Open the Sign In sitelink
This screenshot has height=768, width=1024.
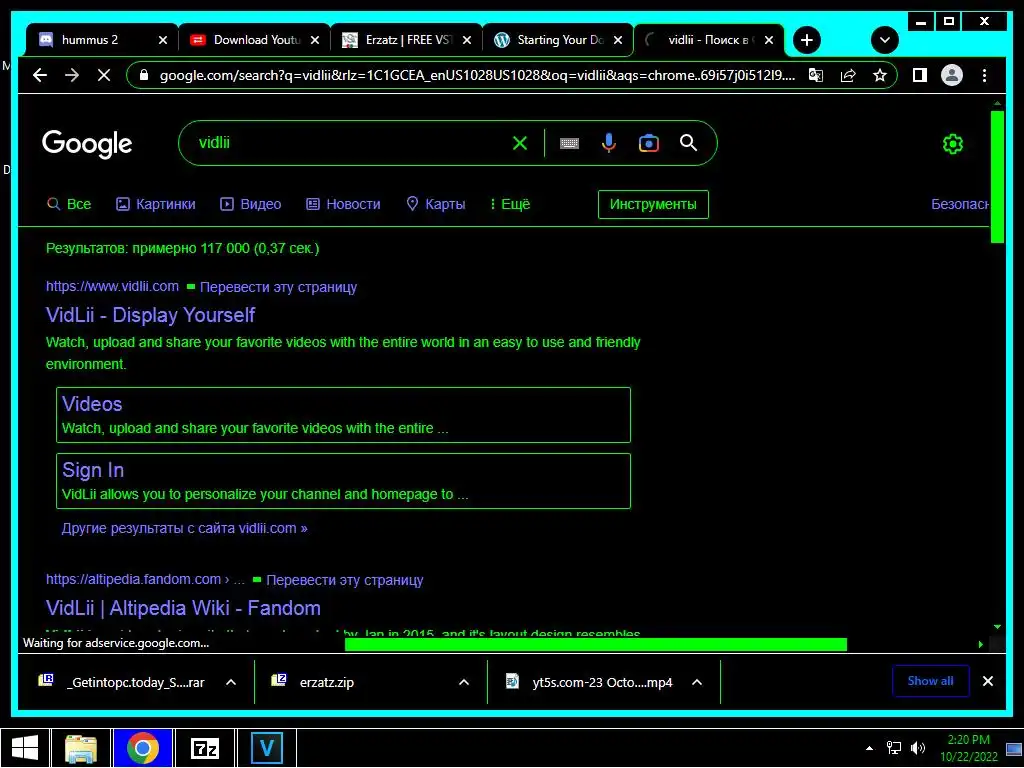(93, 470)
